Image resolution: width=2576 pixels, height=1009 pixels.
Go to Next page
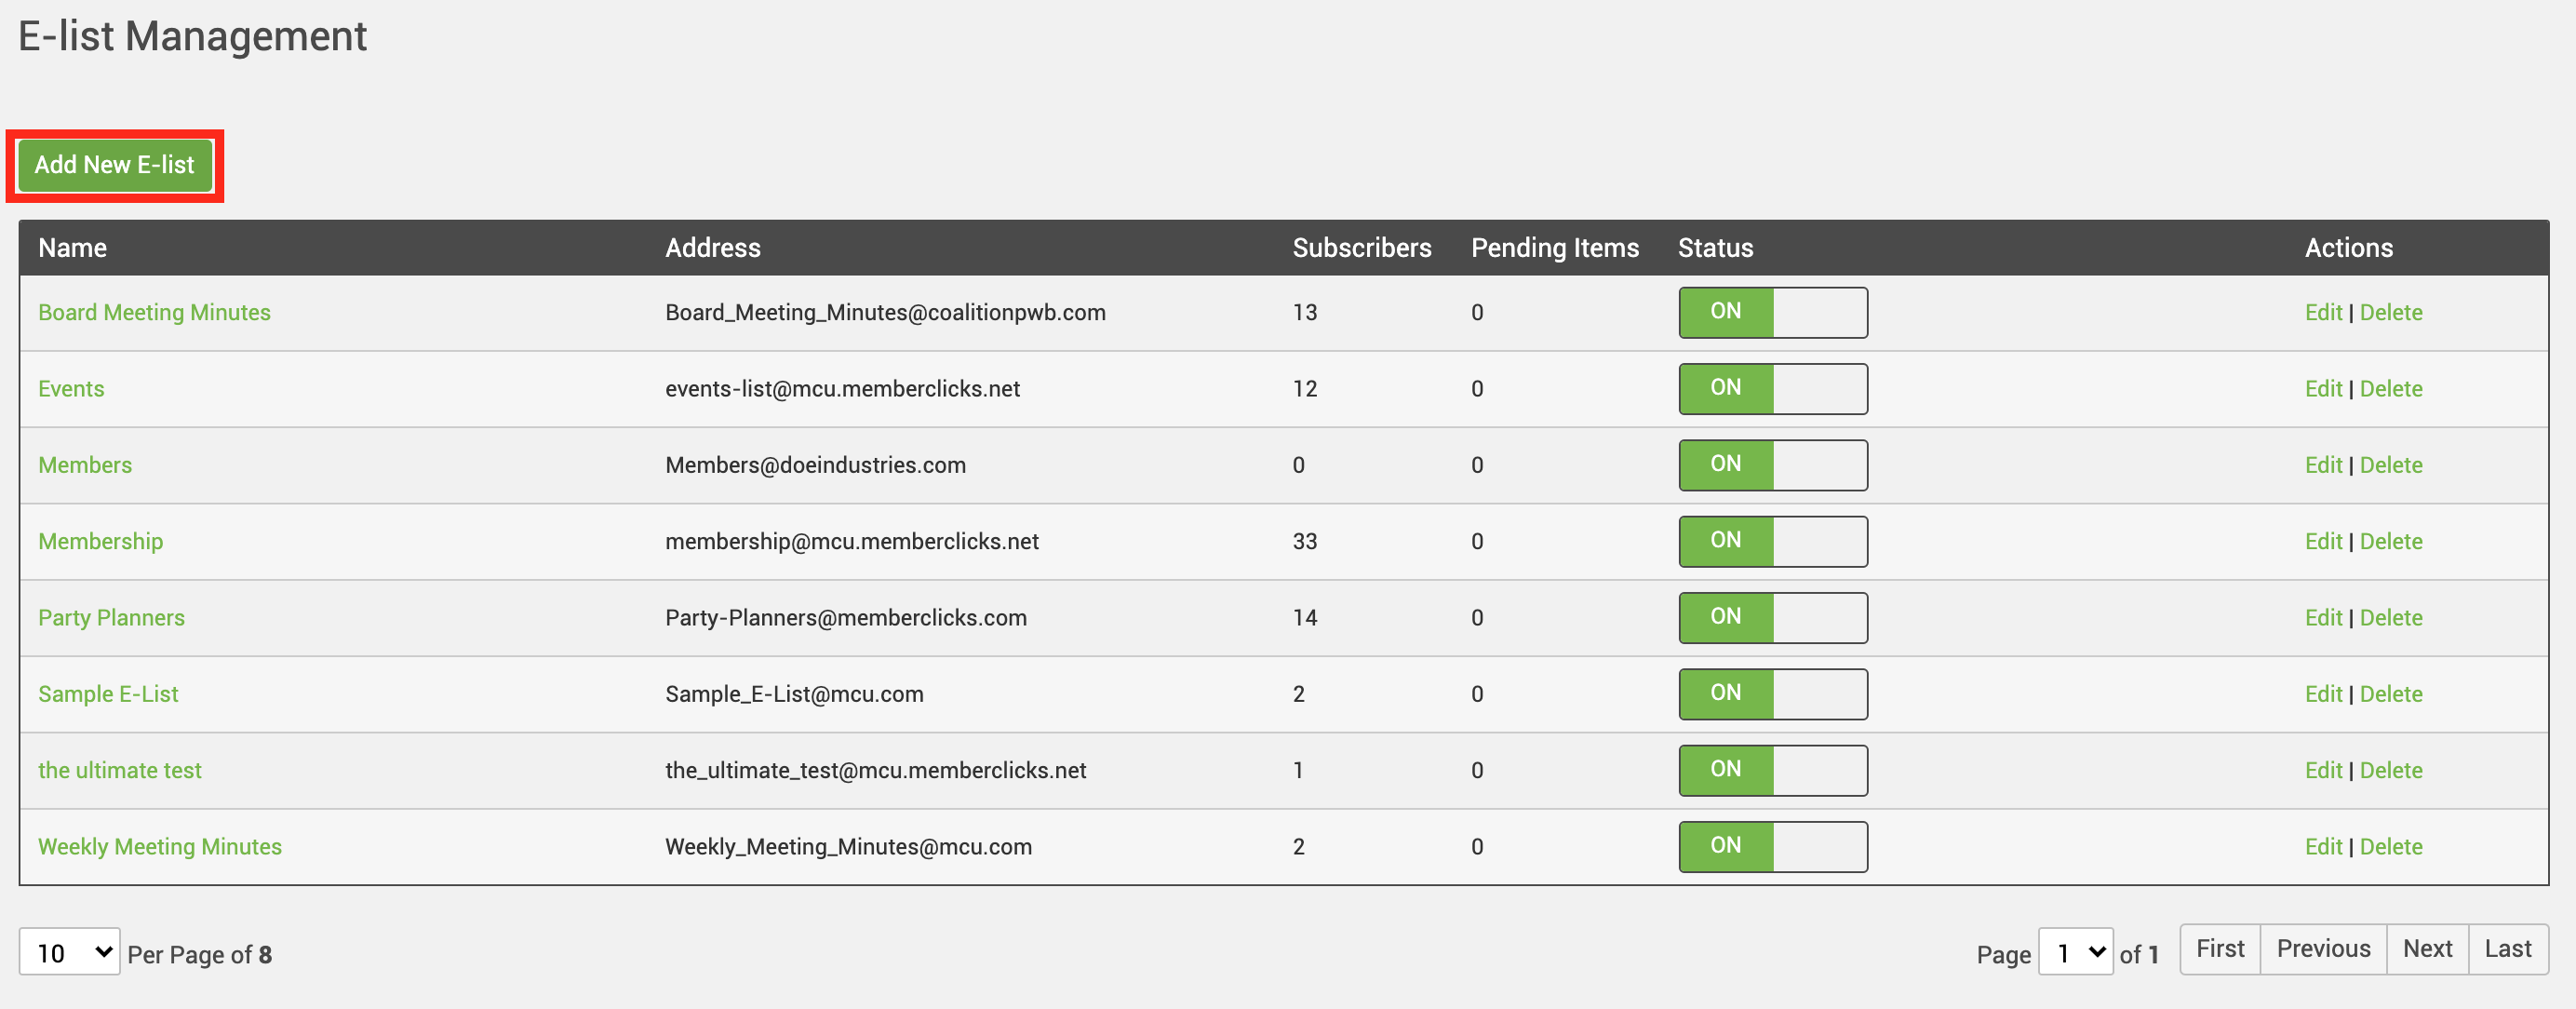(x=2428, y=949)
